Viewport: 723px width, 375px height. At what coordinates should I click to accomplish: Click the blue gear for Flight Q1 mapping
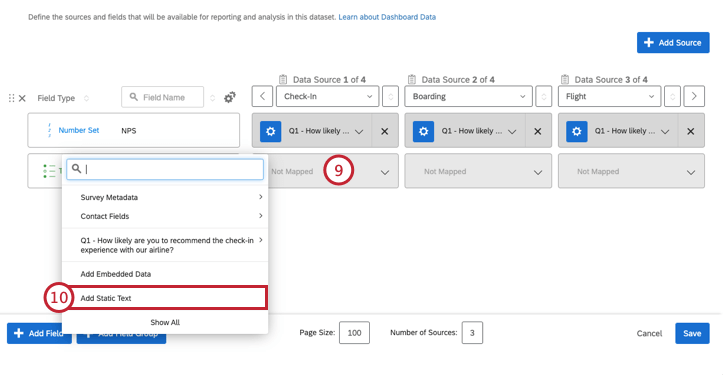point(576,131)
